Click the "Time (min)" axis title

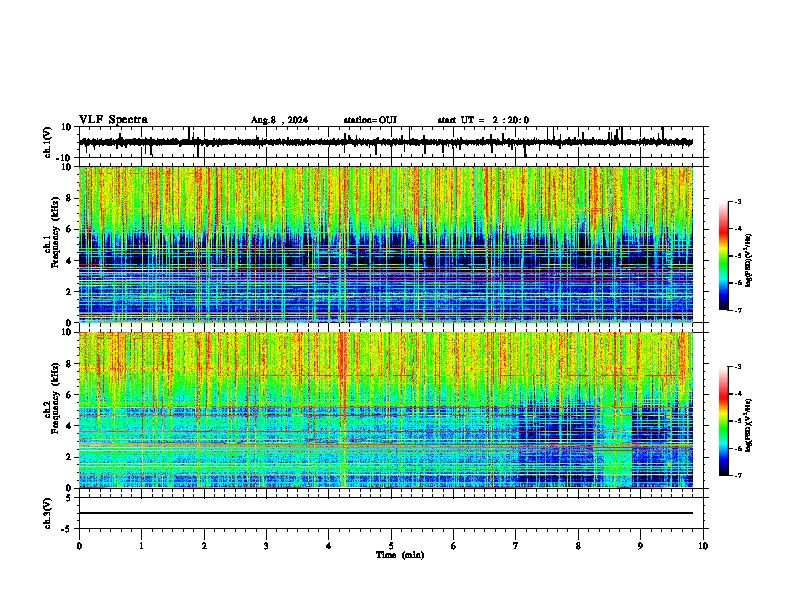pyautogui.click(x=400, y=555)
